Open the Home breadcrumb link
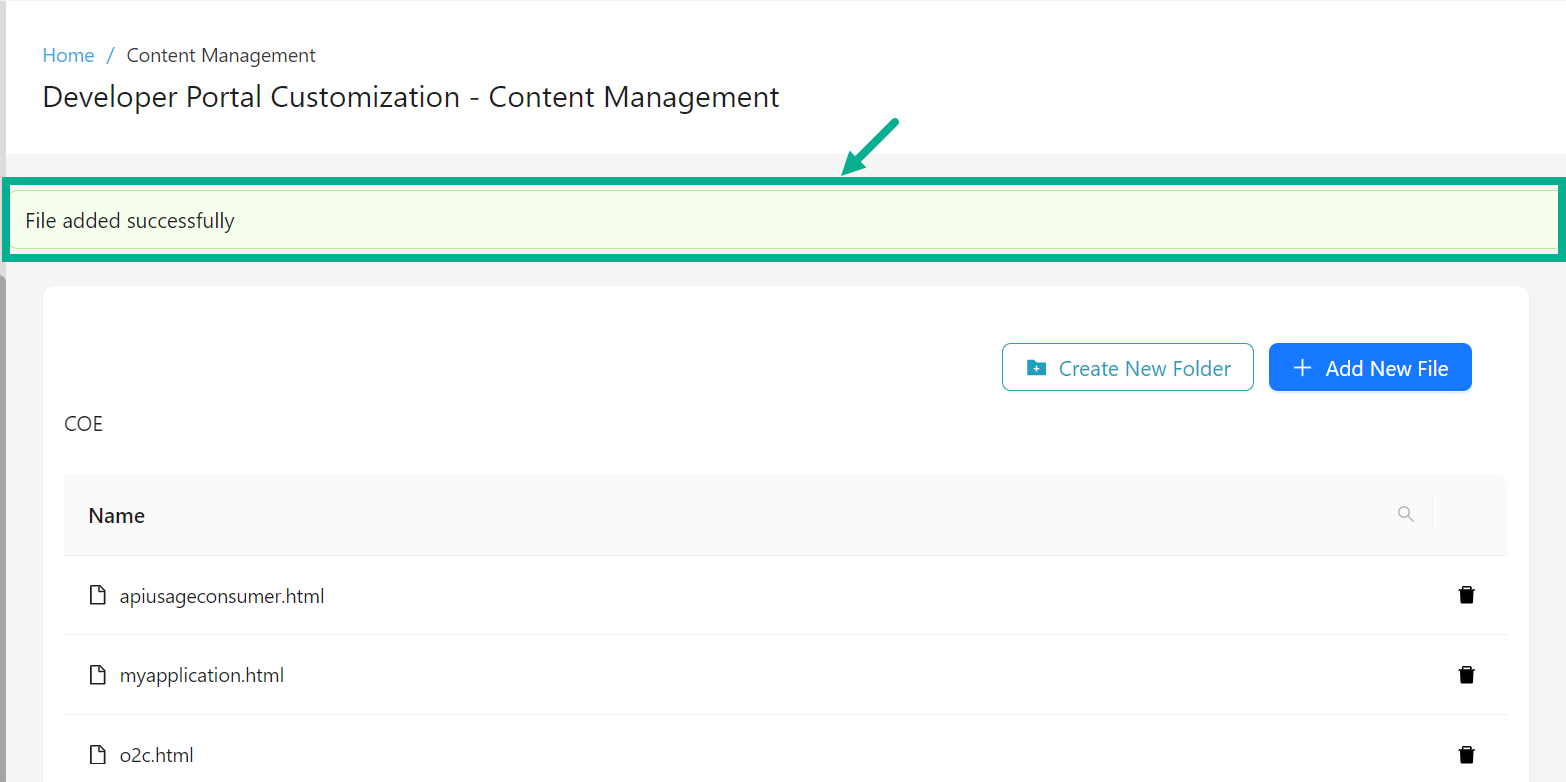Viewport: 1566px width, 782px height. (68, 55)
